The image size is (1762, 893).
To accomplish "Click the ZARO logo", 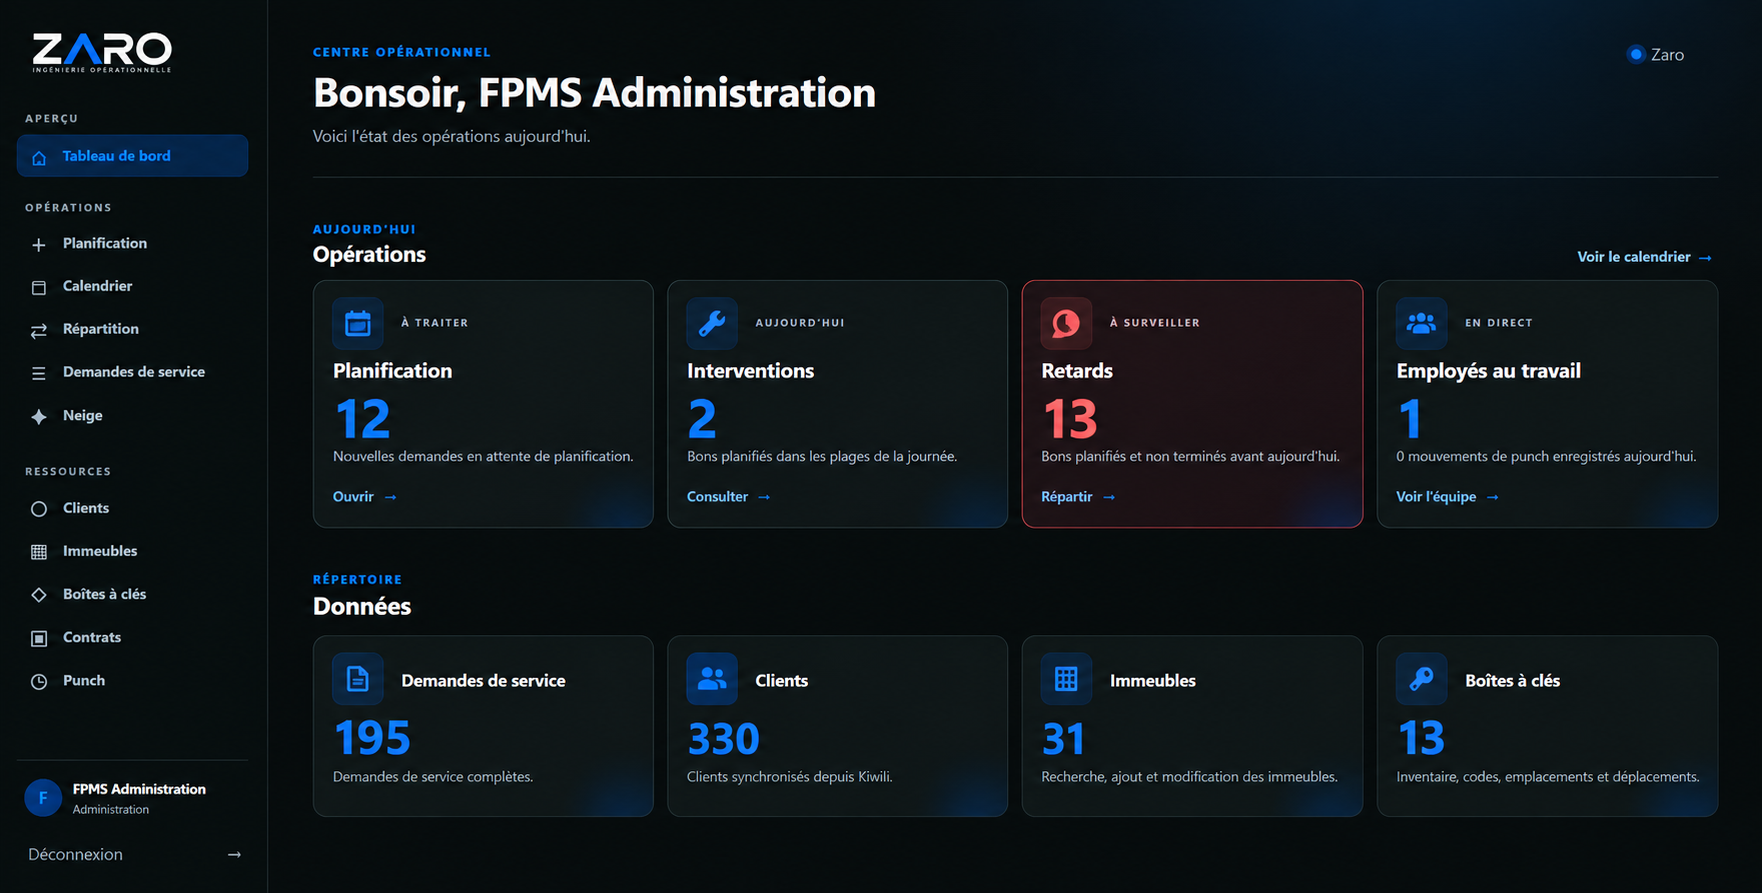I will [102, 53].
